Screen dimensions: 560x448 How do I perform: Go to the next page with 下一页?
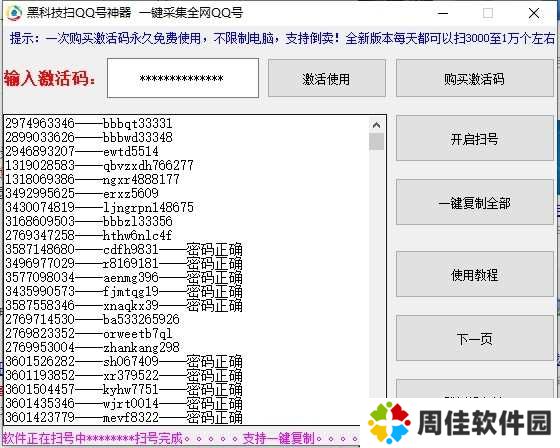474,338
